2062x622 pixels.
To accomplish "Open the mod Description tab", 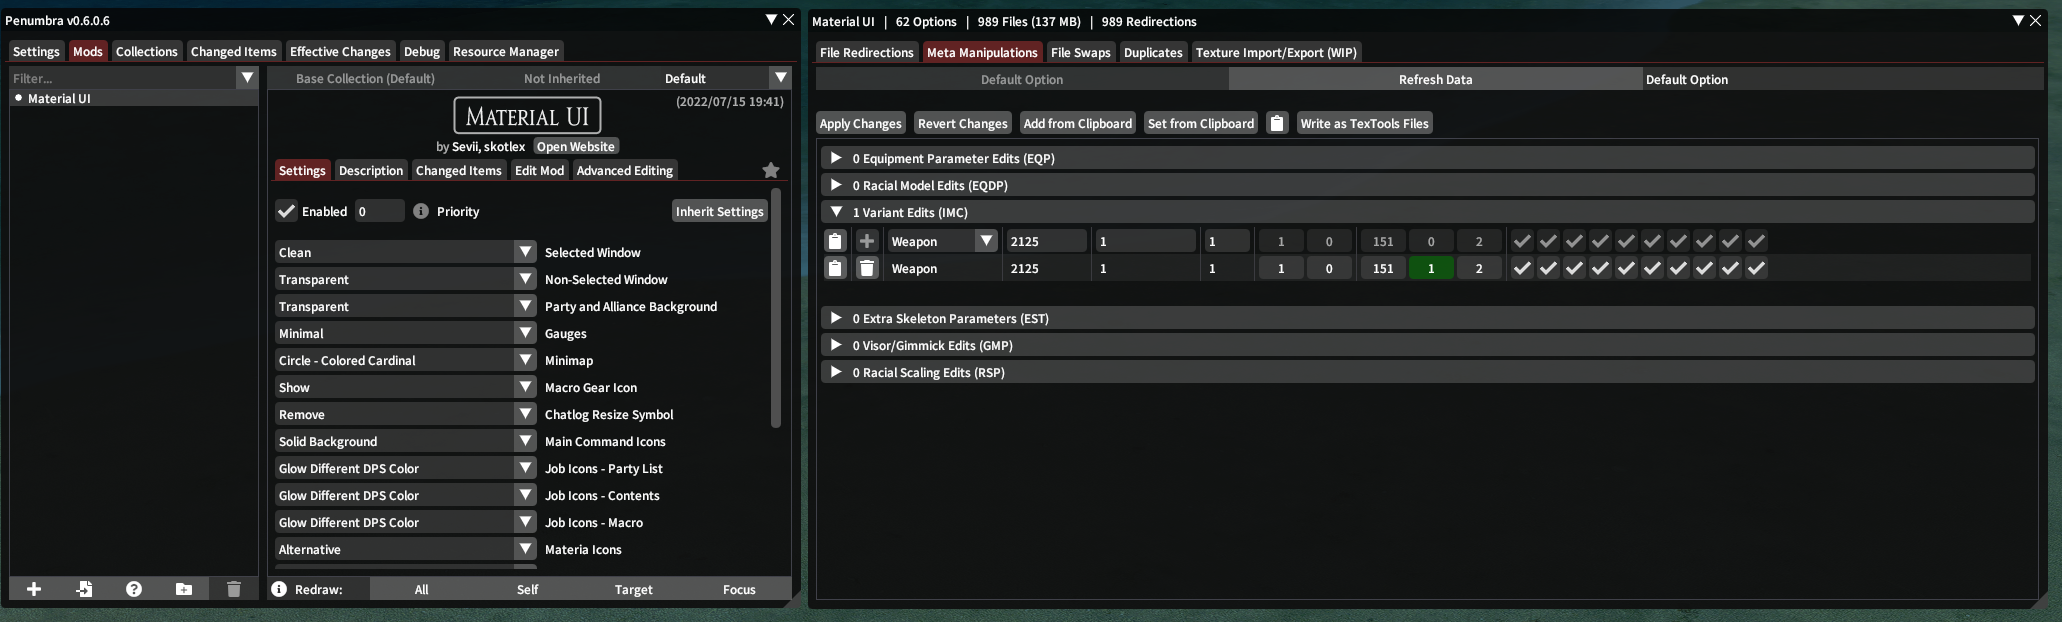I will 371,170.
